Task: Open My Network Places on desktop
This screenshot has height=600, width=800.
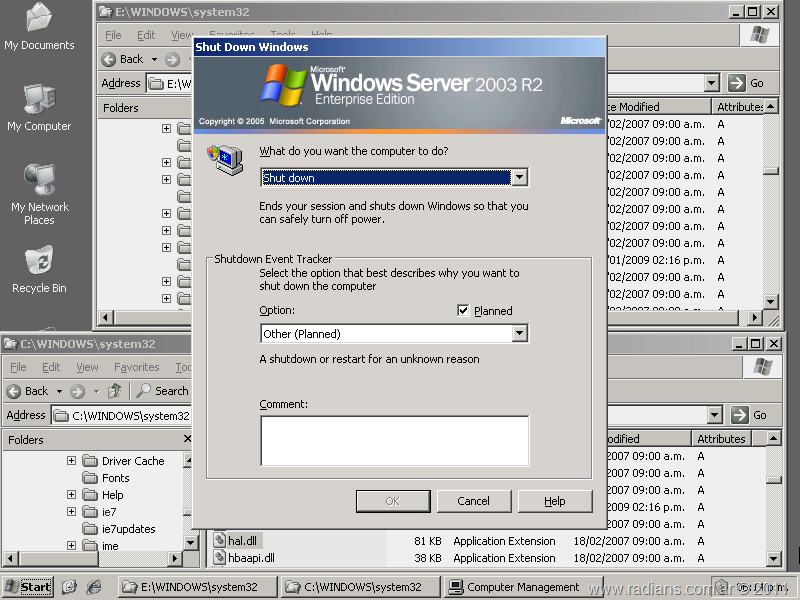Action: coord(39,182)
